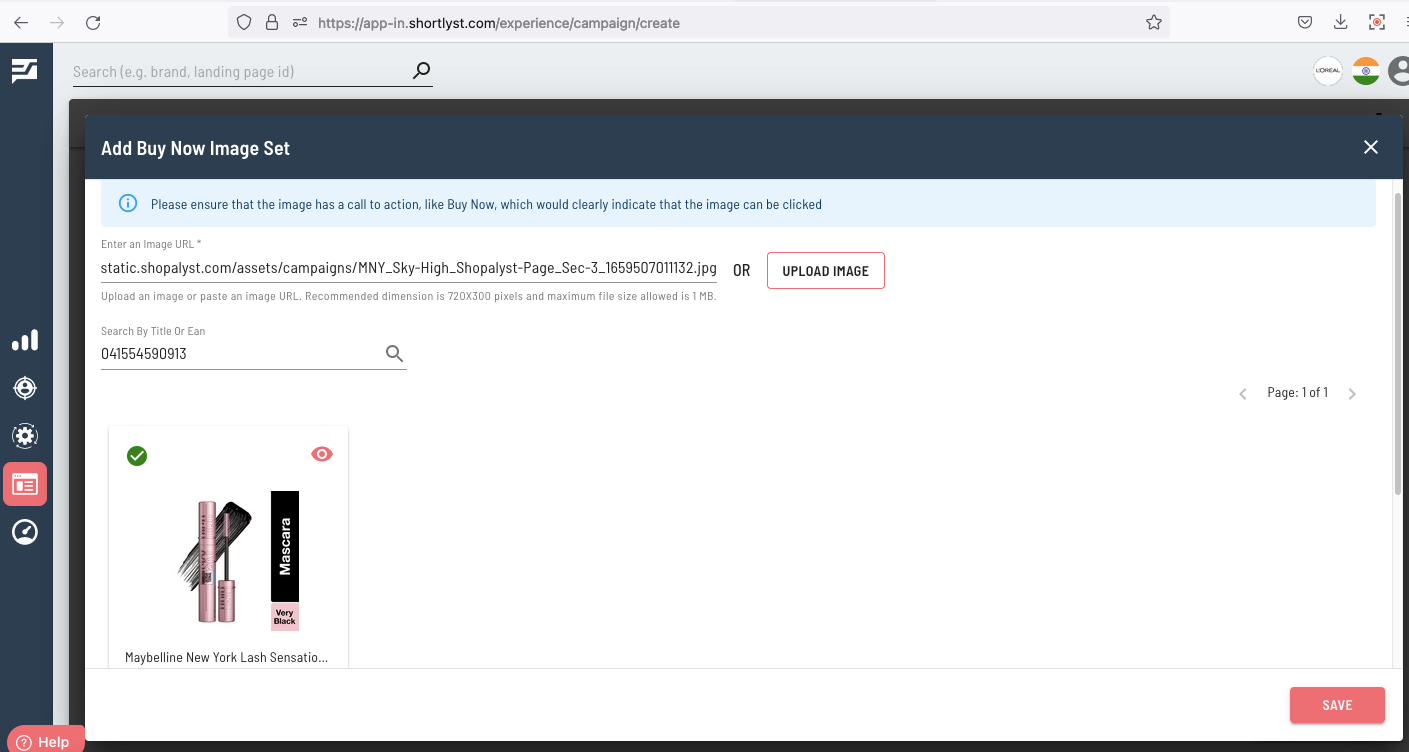This screenshot has width=1409, height=752.
Task: Open the speedometer dashboard sidebar icon
Action: pyautogui.click(x=25, y=532)
